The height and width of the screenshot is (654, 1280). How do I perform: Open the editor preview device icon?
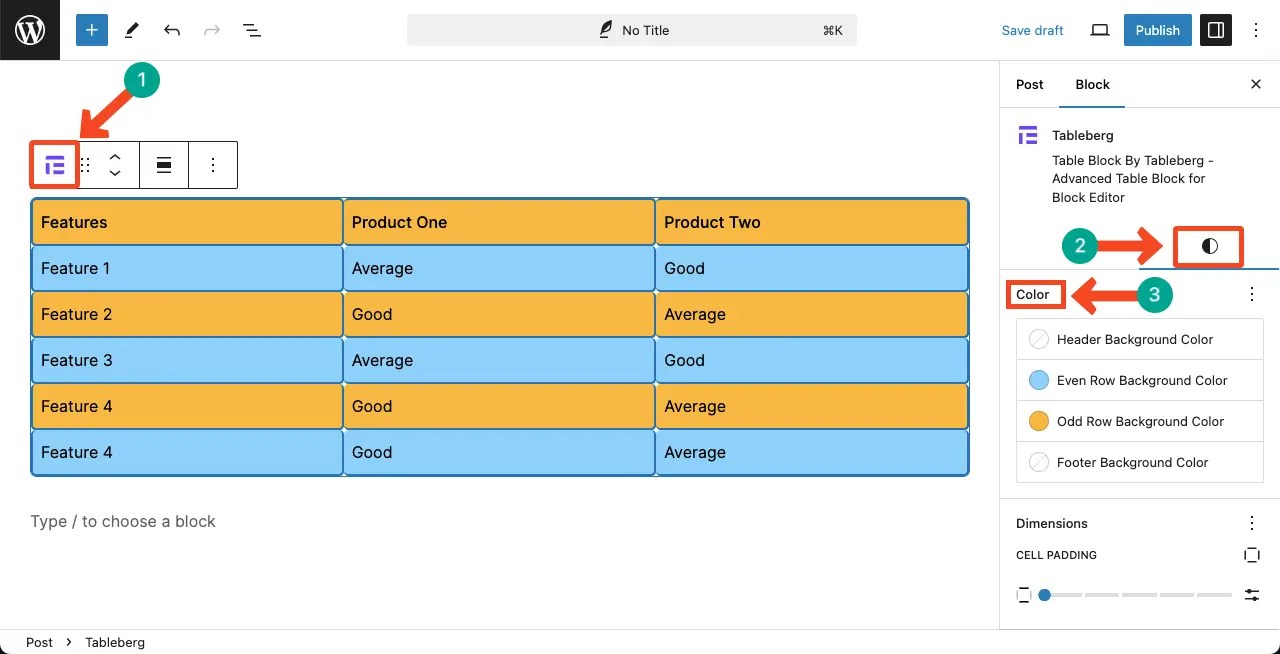[1099, 30]
